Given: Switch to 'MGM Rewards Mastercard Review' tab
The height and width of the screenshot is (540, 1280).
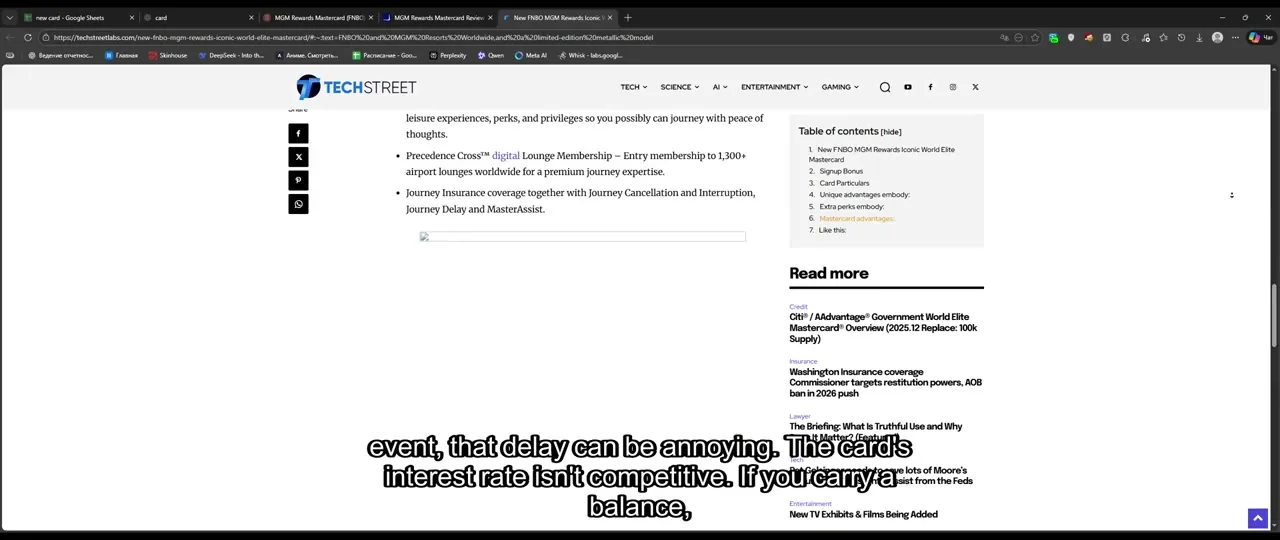Looking at the screenshot, I should (x=438, y=17).
